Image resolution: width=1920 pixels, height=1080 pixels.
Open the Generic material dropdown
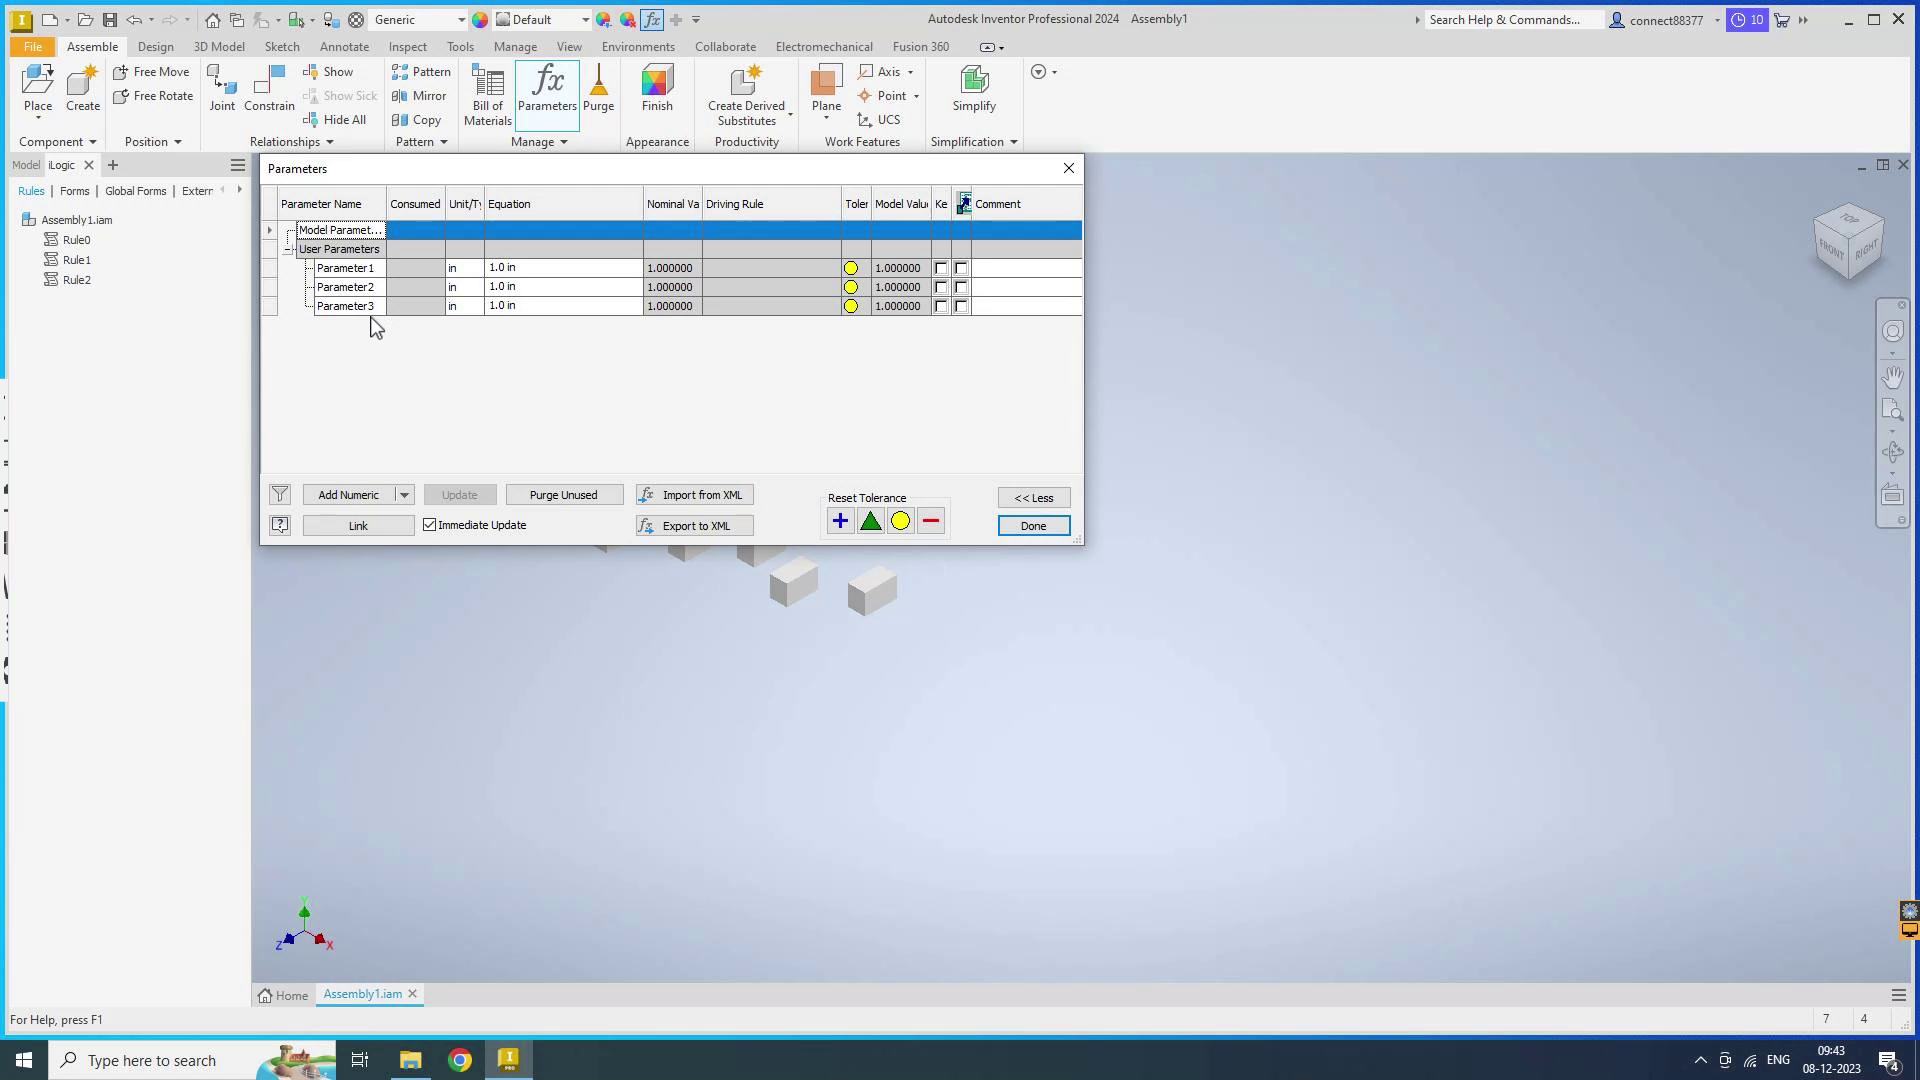tap(461, 20)
